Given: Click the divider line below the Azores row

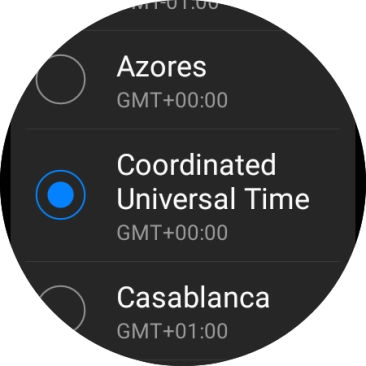Looking at the screenshot, I should pos(183,129).
